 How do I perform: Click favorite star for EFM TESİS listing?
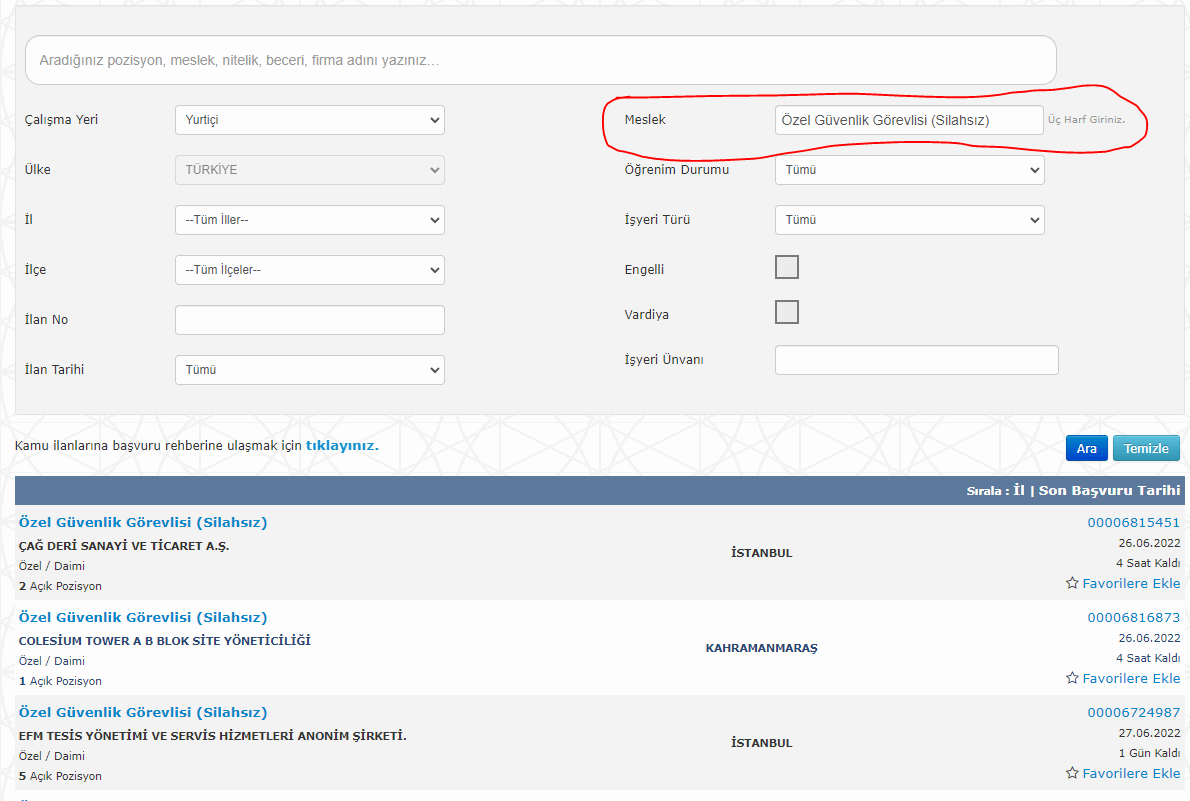1072,773
